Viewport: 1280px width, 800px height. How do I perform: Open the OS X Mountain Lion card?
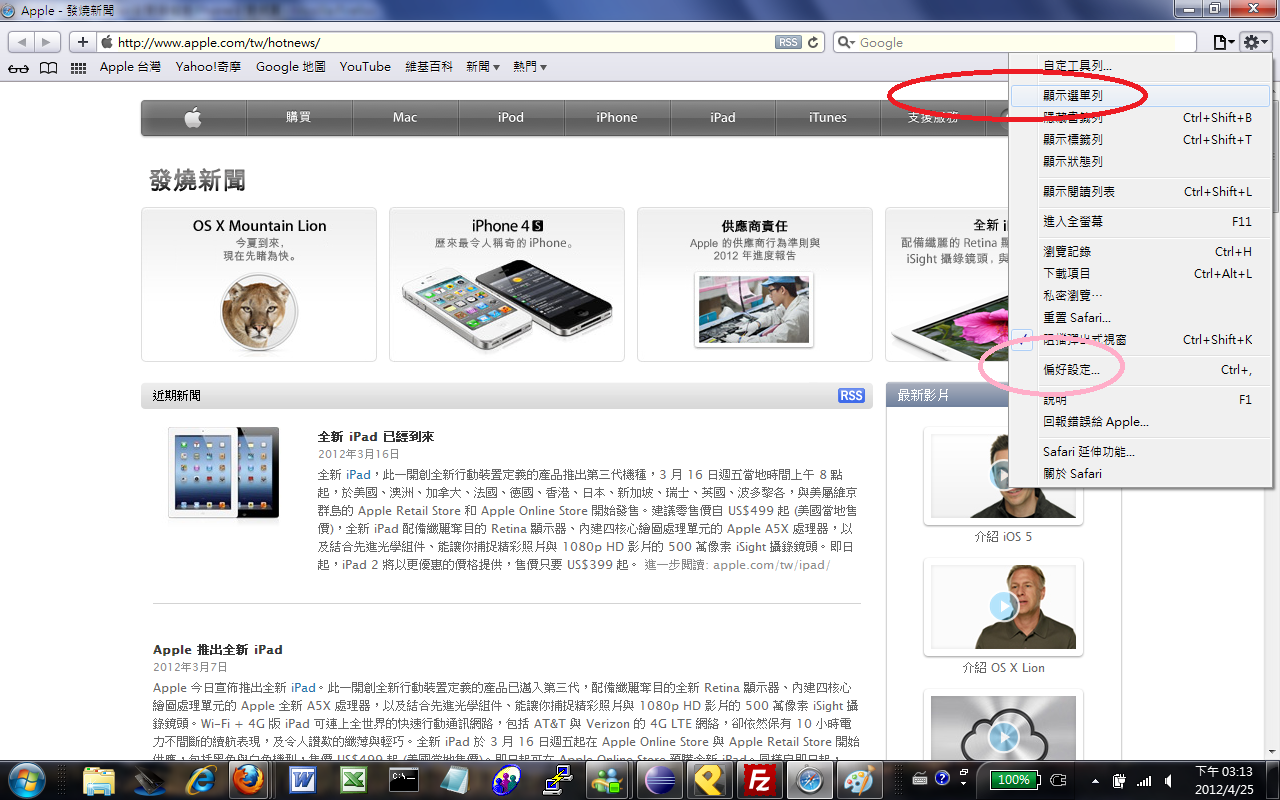259,284
